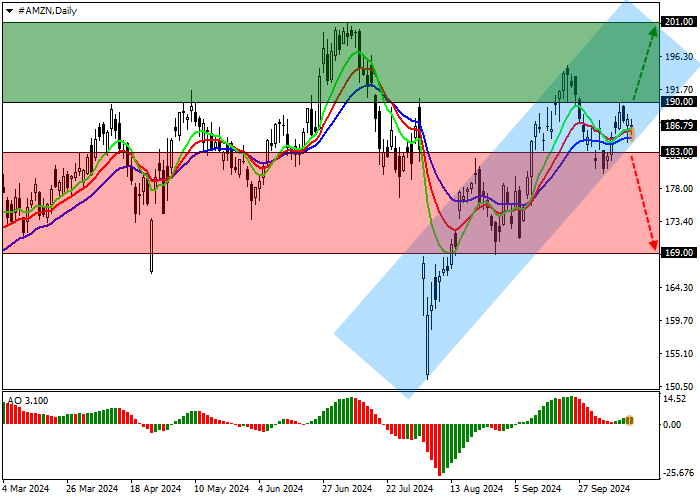The width and height of the screenshot is (700, 500).
Task: Click the 155.10 price axis value
Action: pyautogui.click(x=679, y=354)
